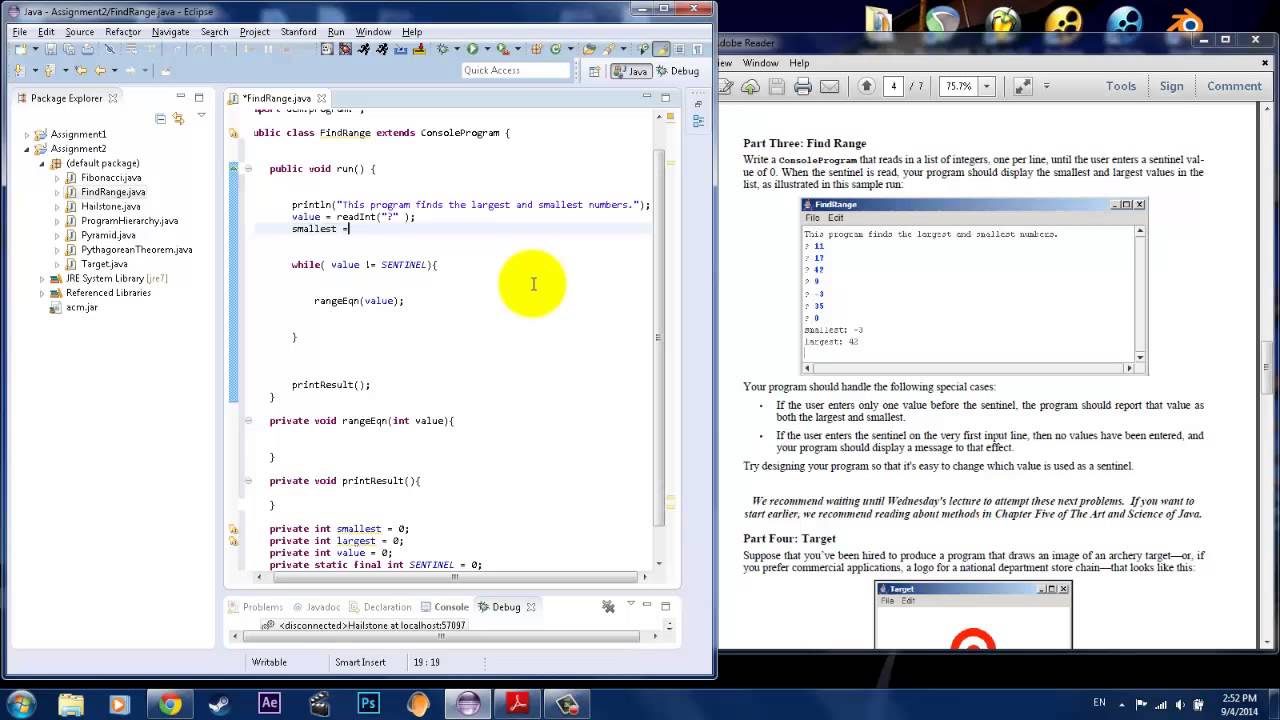
Task: Toggle Mark Occurrences highlighted toolbar button
Action: (661, 49)
